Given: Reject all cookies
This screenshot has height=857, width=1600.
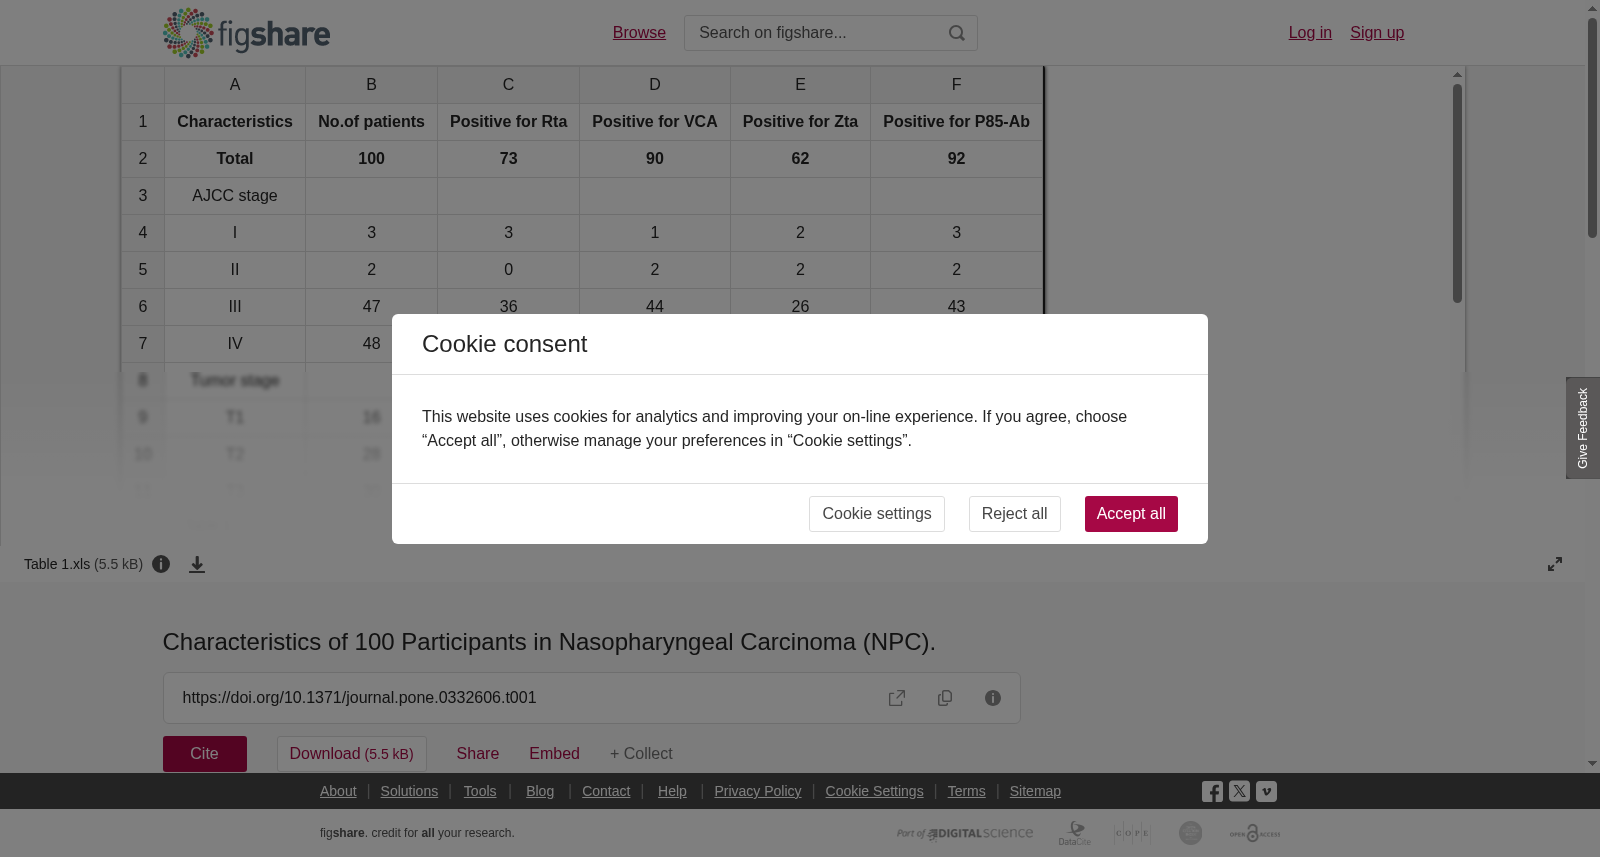Looking at the screenshot, I should 1015,514.
